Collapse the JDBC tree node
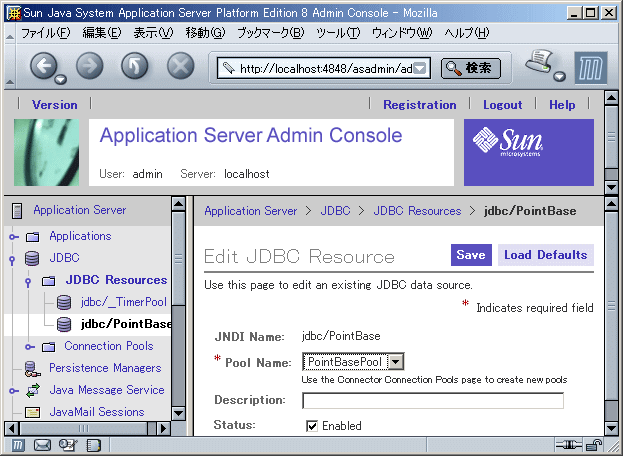Screen dimensions: 623x456 12,260
